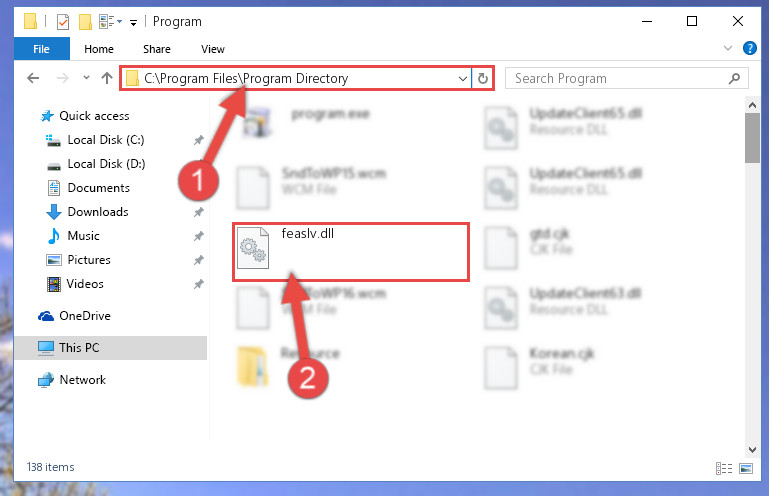The height and width of the screenshot is (496, 769).
Task: Switch to details view in status bar
Action: [724, 469]
